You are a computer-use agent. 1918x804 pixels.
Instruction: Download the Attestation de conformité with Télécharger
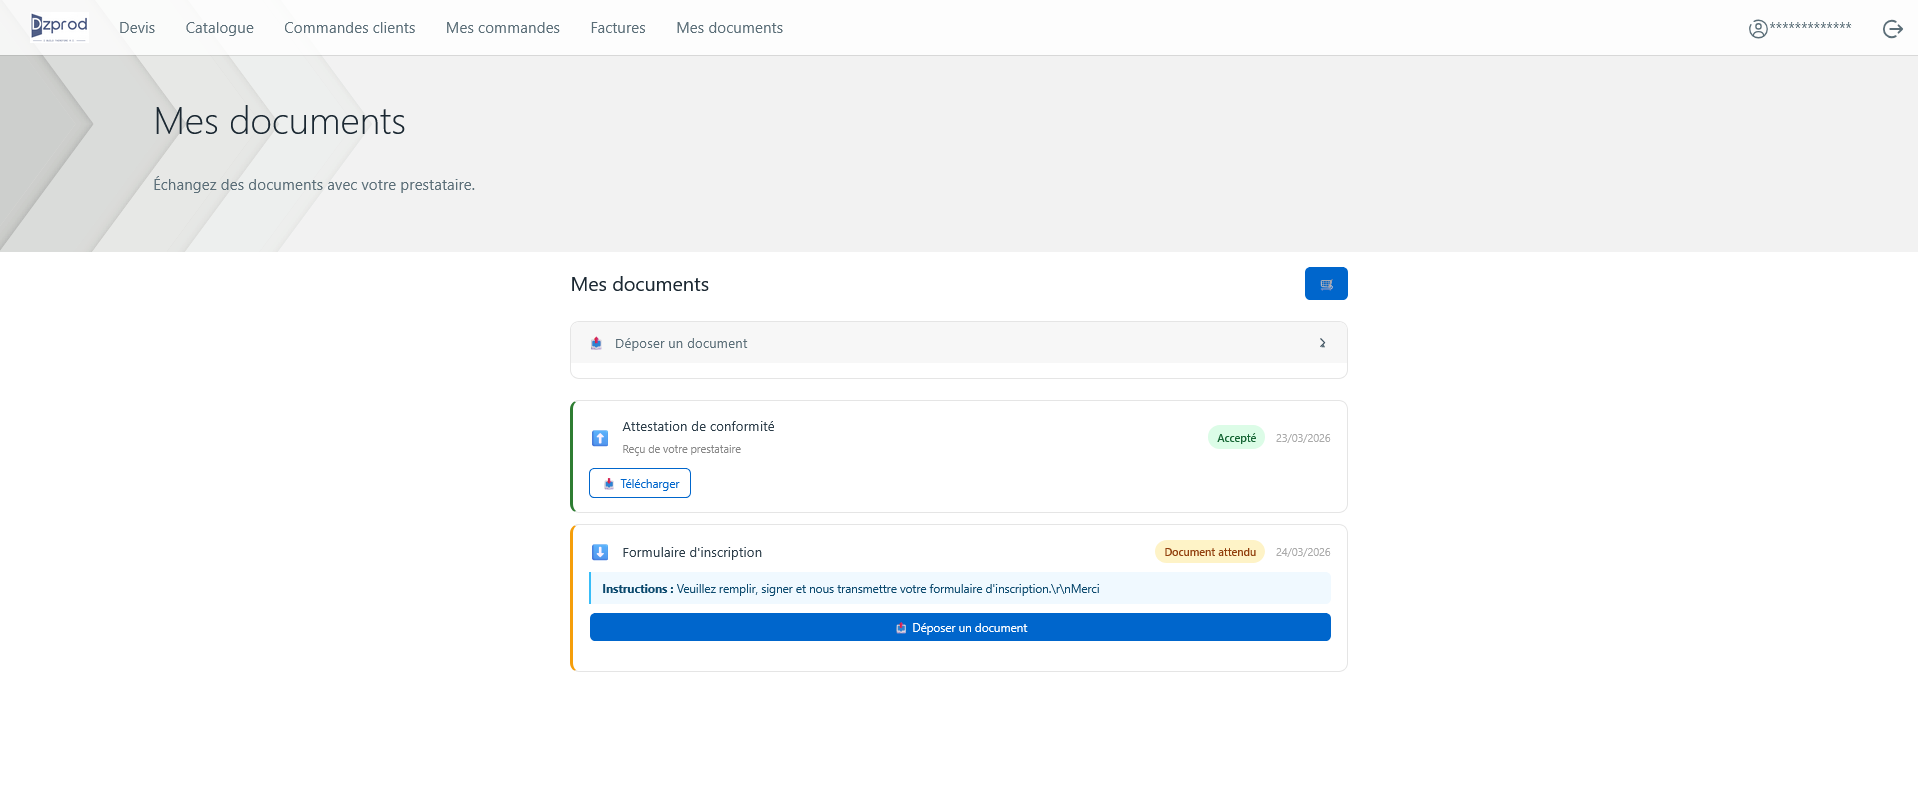click(640, 483)
